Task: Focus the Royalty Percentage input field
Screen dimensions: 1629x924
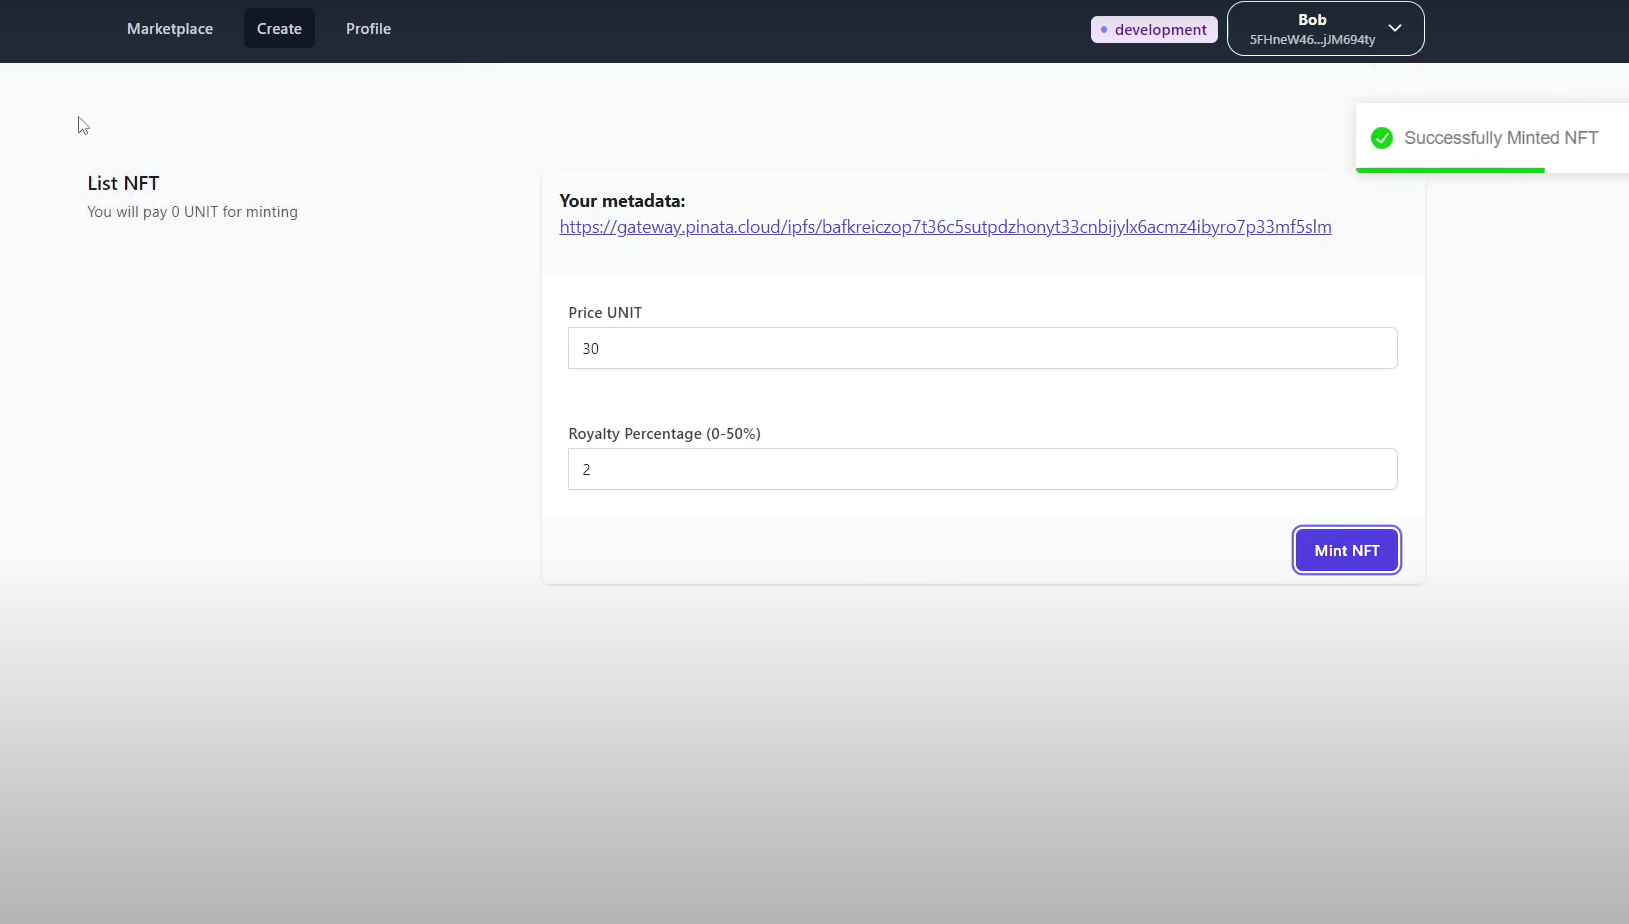Action: click(x=982, y=469)
